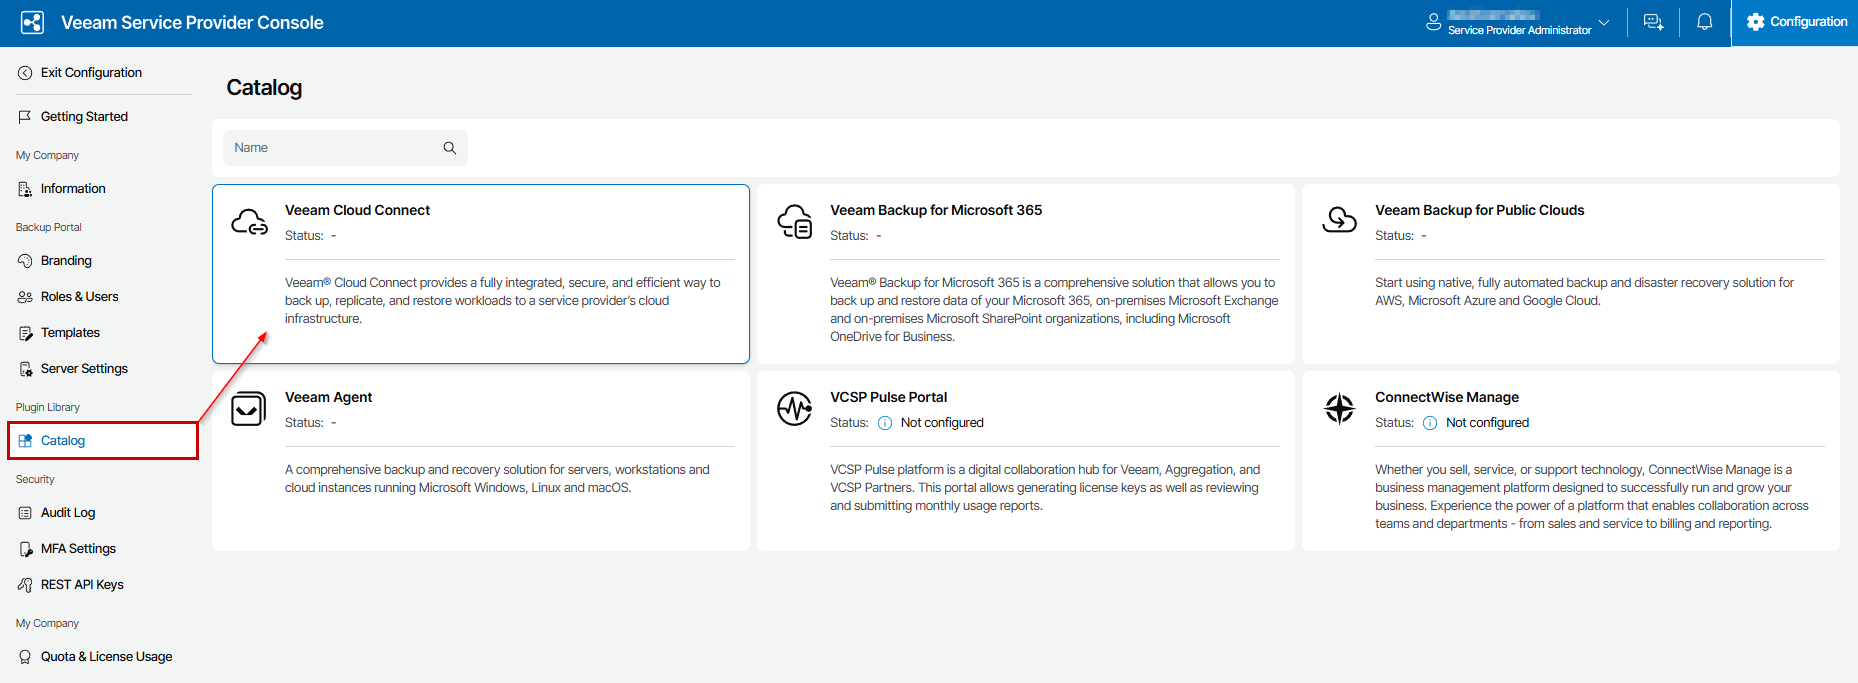Click info icon beside VCSP Pulse Portal status

(885, 423)
